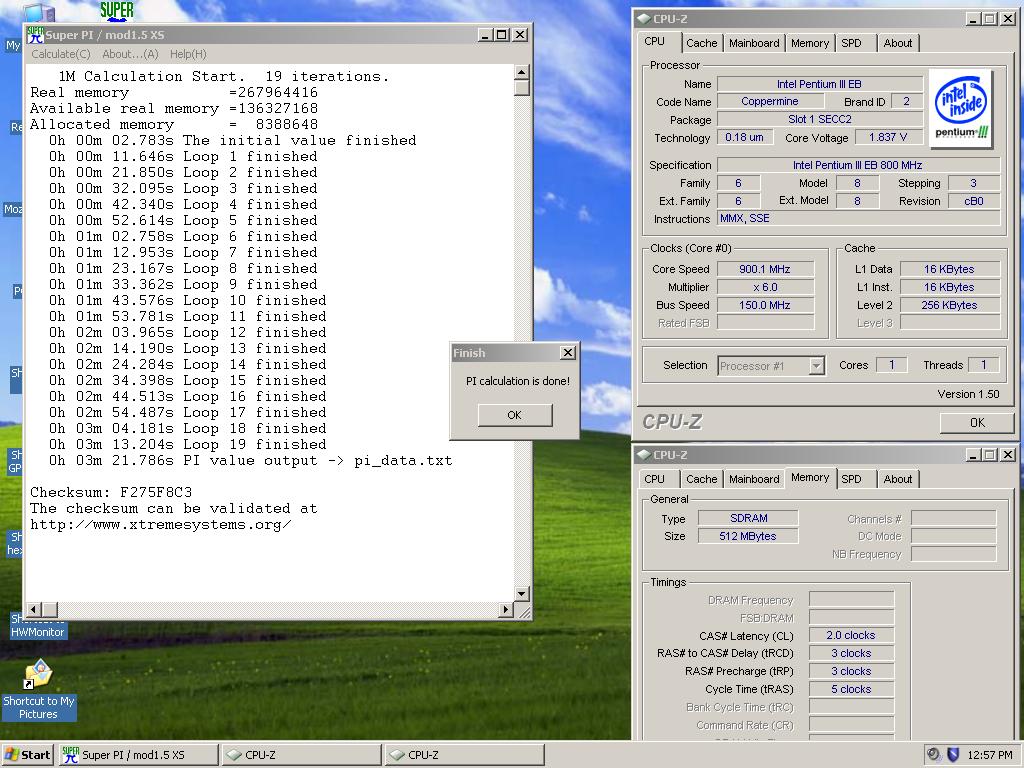This screenshot has width=1024, height=768.
Task: Click OK in the Finish dialog
Action: click(x=515, y=415)
